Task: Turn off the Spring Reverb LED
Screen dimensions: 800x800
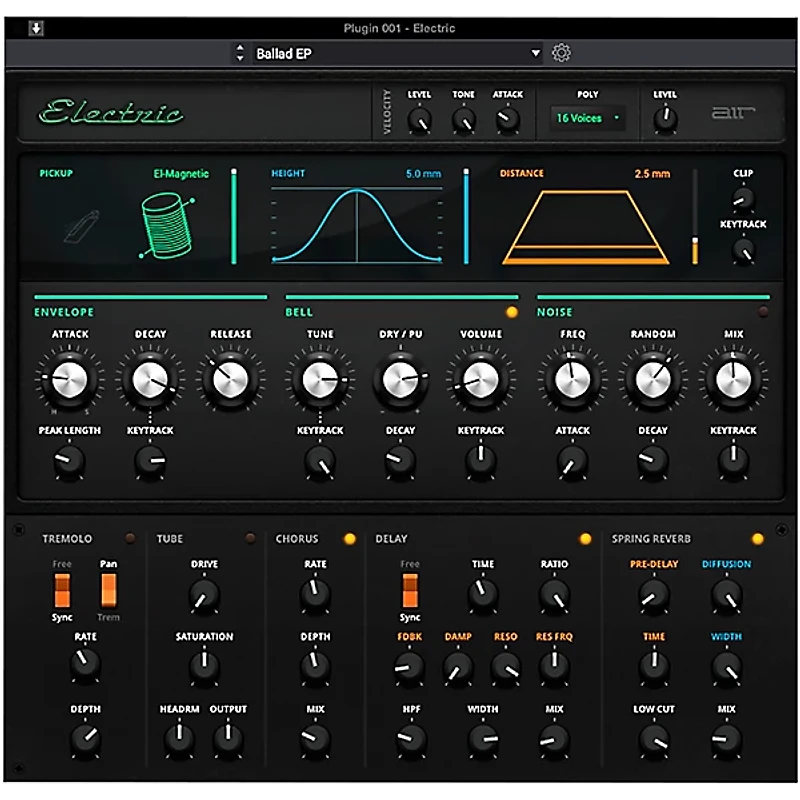Action: [x=757, y=539]
